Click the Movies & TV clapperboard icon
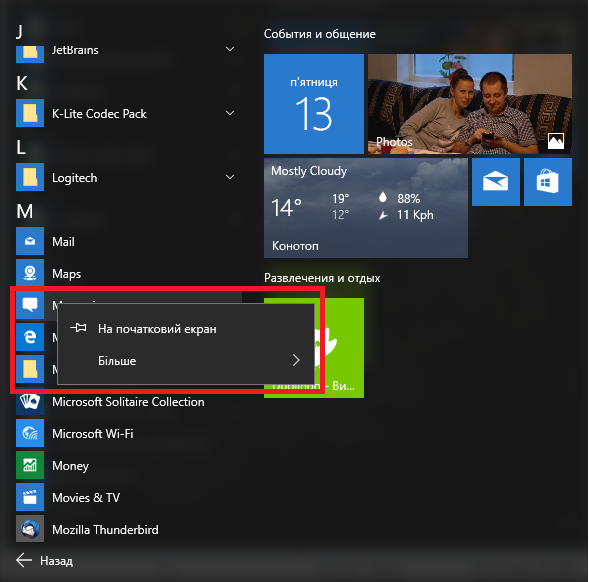The width and height of the screenshot is (589, 582). pyautogui.click(x=30, y=497)
